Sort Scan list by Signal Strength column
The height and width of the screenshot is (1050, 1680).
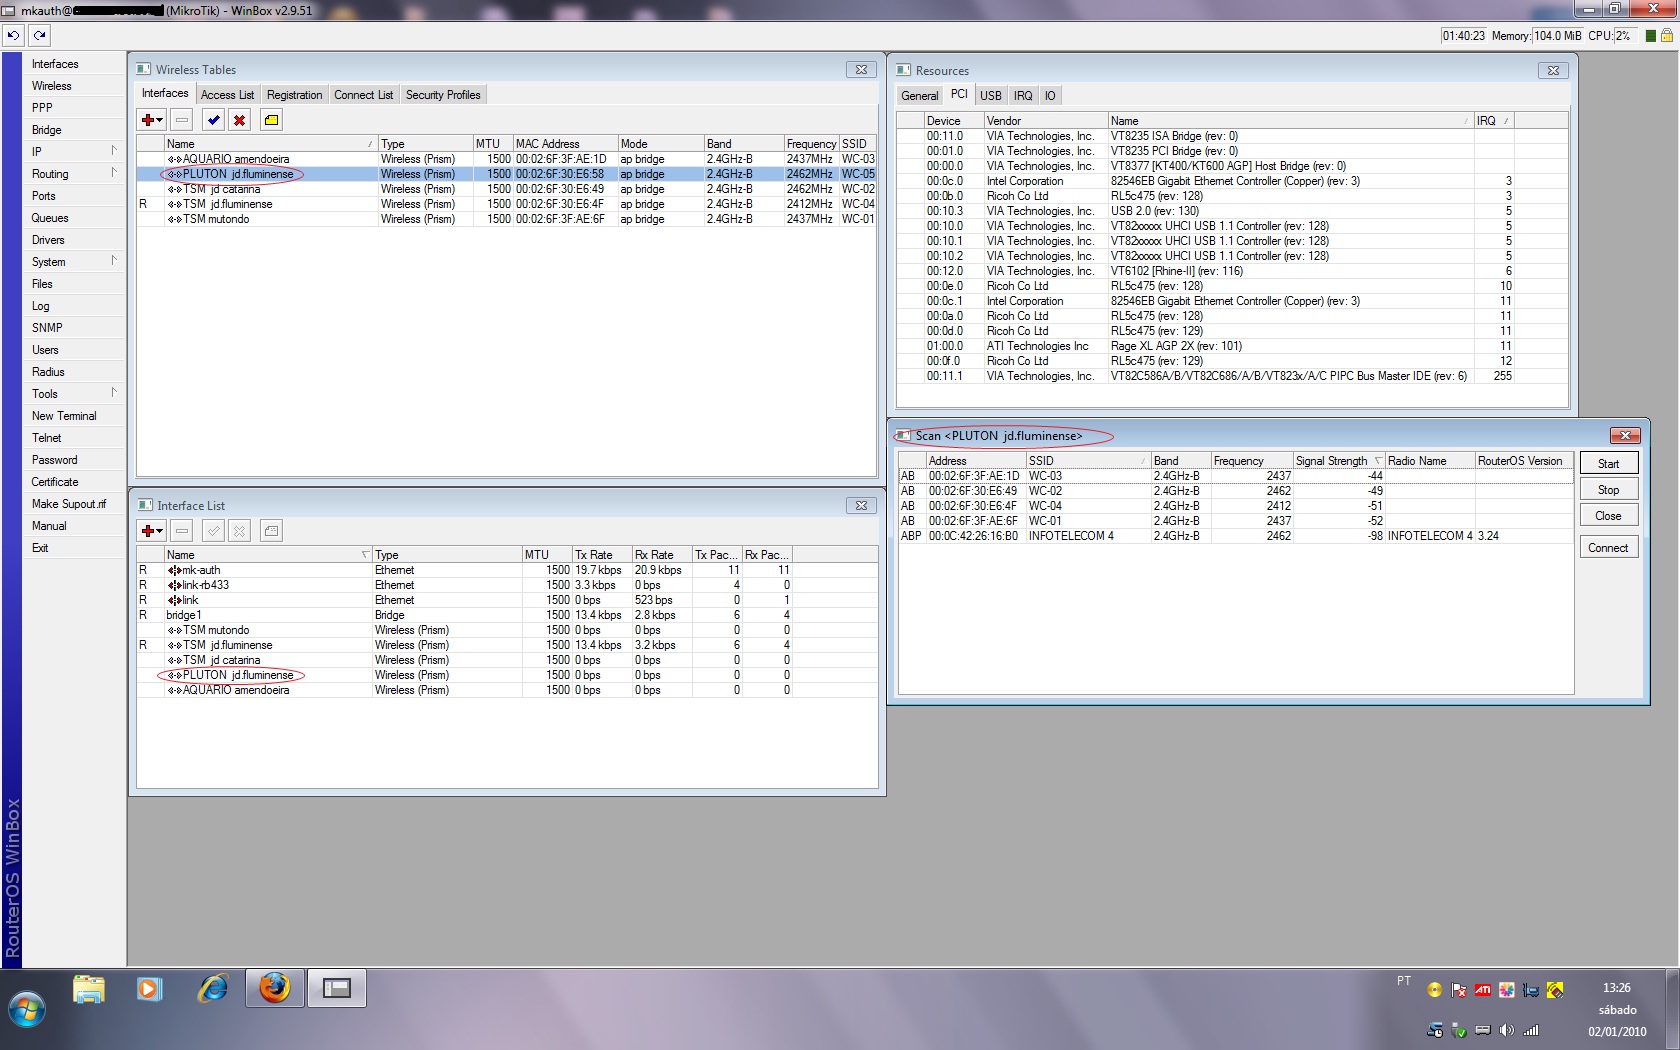[x=1339, y=461]
